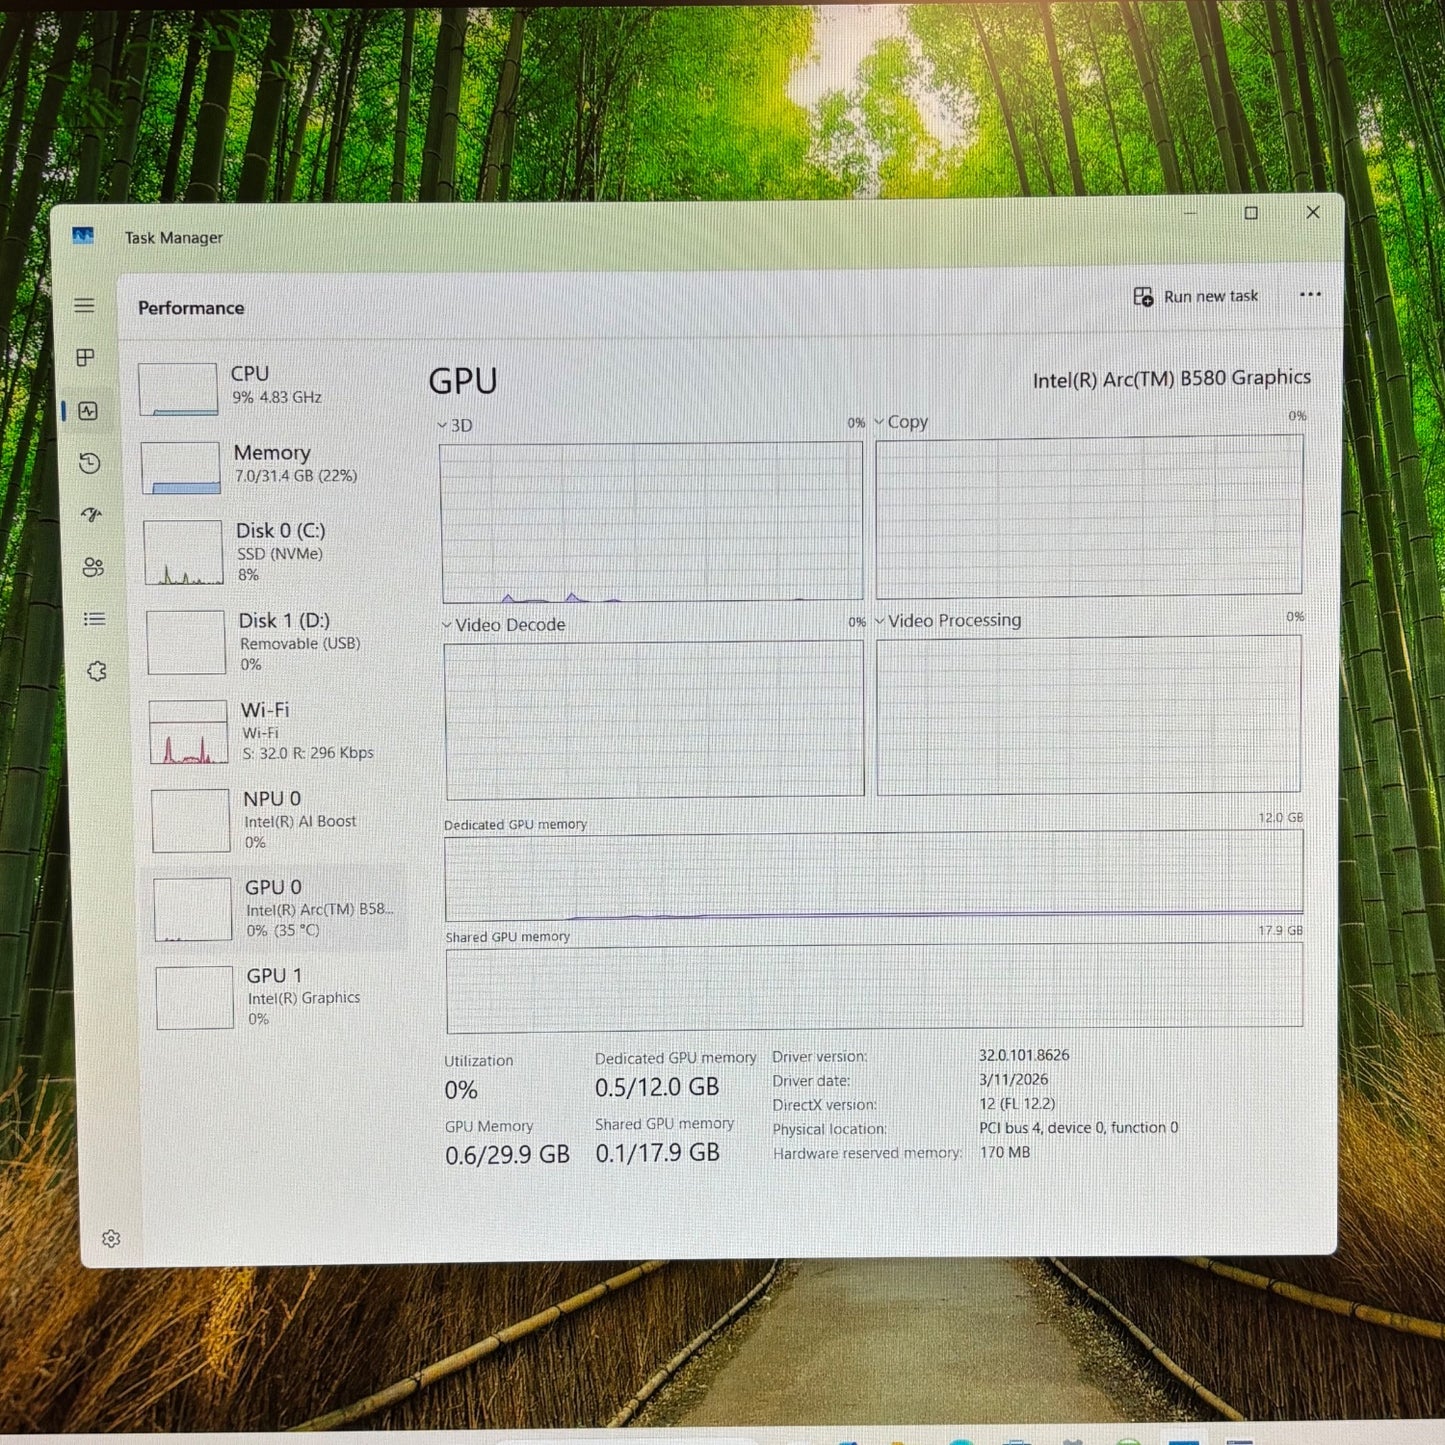Minimize the Task Manager window

coord(1190,213)
